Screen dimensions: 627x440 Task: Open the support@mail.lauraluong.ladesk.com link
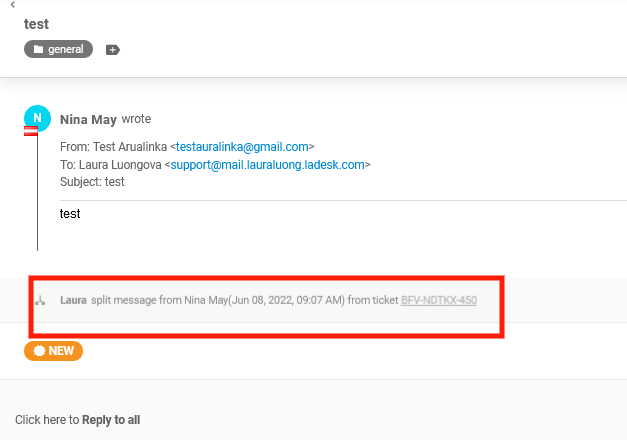tap(268, 165)
